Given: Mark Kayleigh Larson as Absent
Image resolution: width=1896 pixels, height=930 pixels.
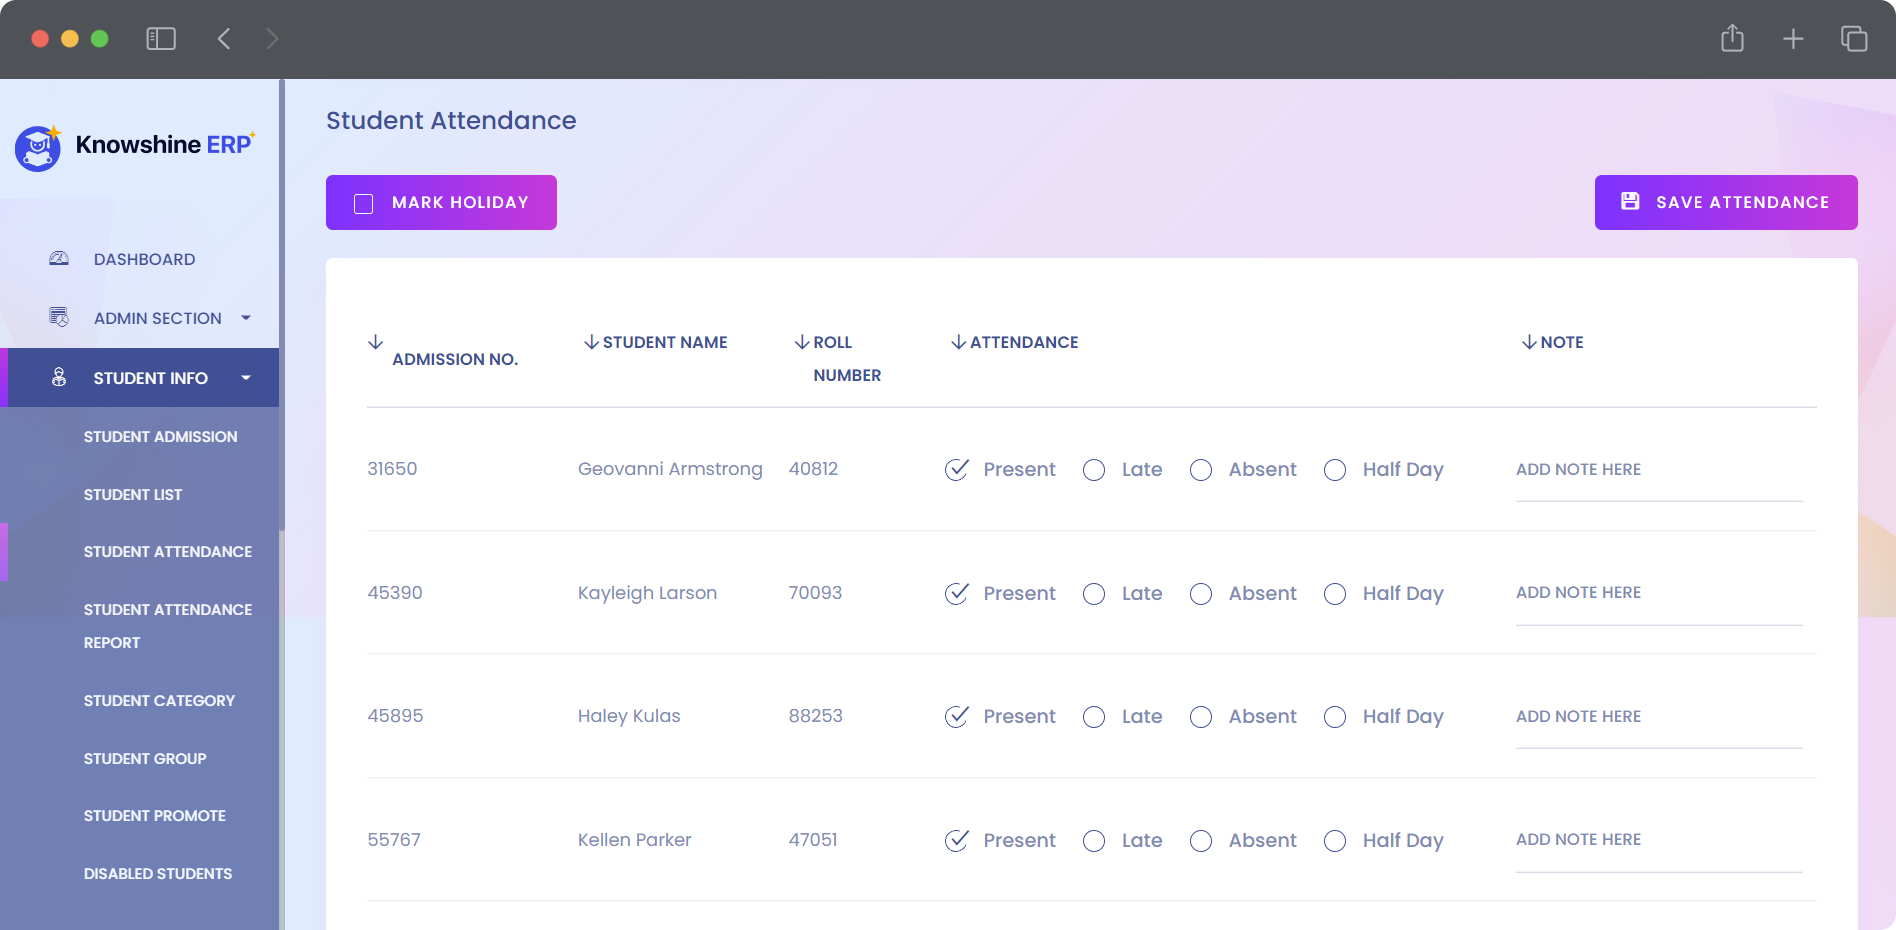Looking at the screenshot, I should (x=1201, y=594).
